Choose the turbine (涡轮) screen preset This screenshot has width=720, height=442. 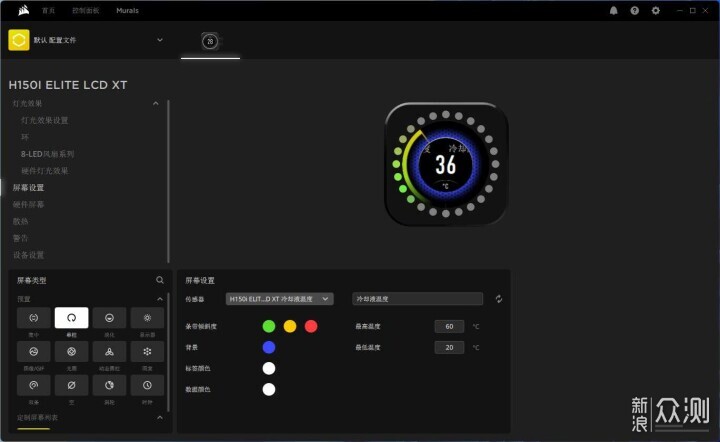click(x=109, y=385)
